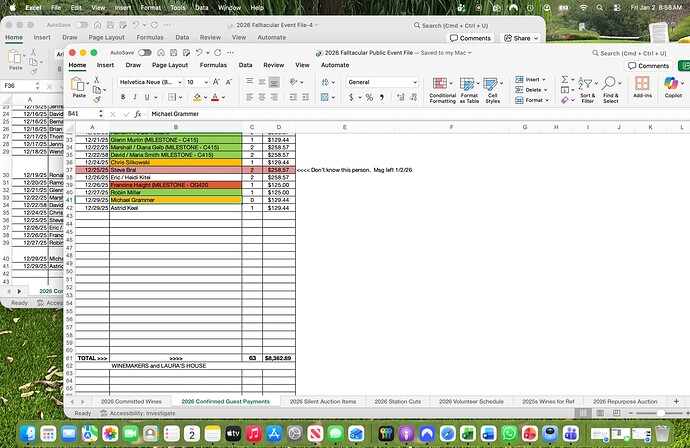Apply Comma Style number format
This screenshot has height=448, width=690.
tap(382, 97)
